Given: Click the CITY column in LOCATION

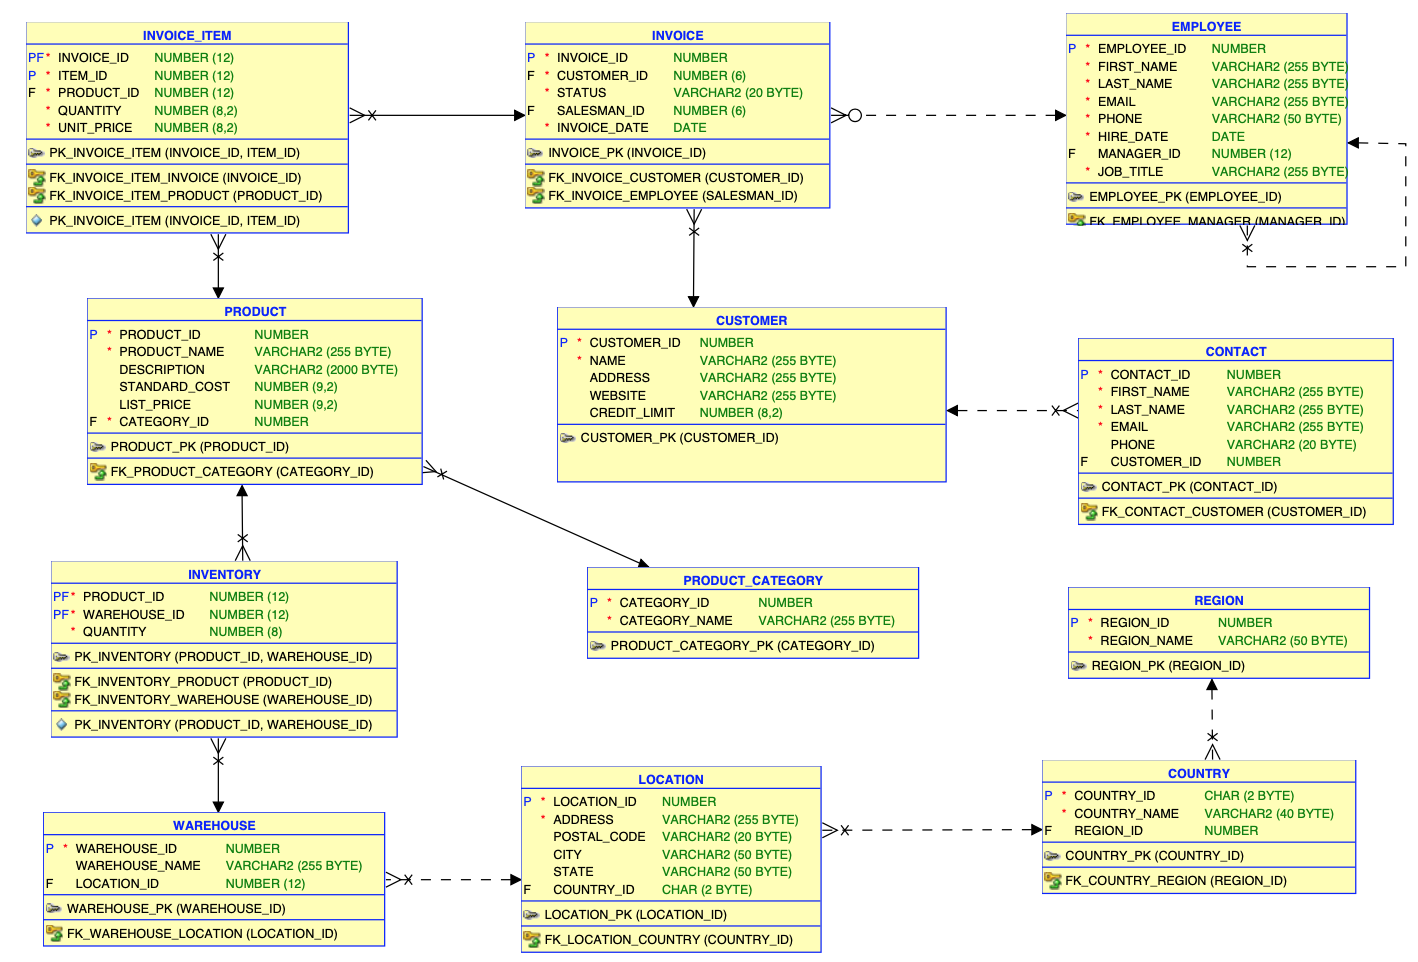Looking at the screenshot, I should pyautogui.click(x=567, y=855).
